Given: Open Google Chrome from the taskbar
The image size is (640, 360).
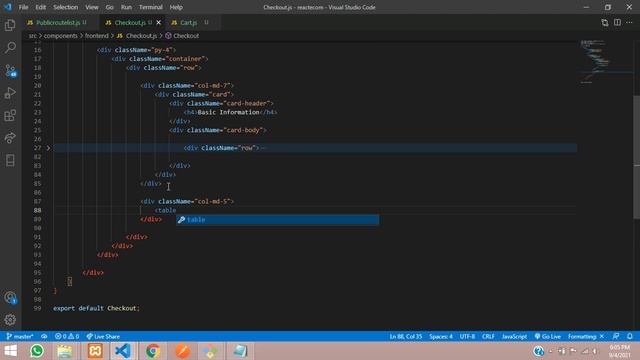Looking at the screenshot, I should point(153,351).
